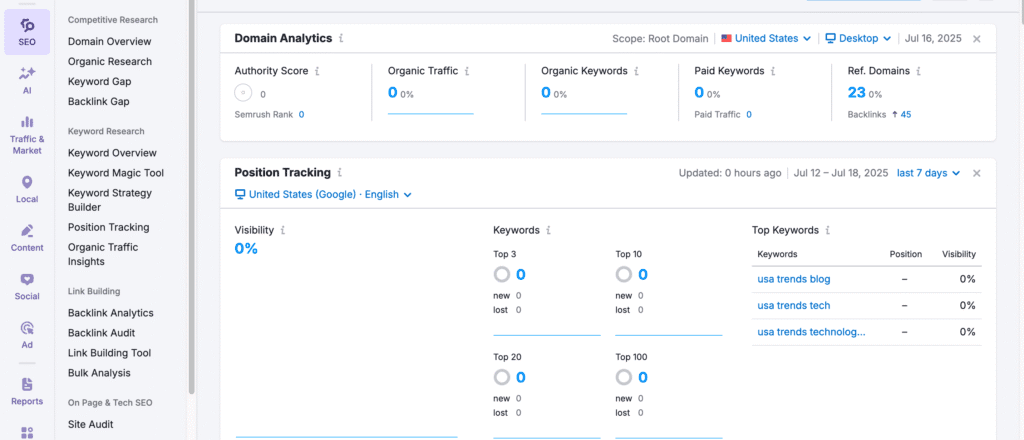Open the SEO section in sidebar

coord(27,31)
